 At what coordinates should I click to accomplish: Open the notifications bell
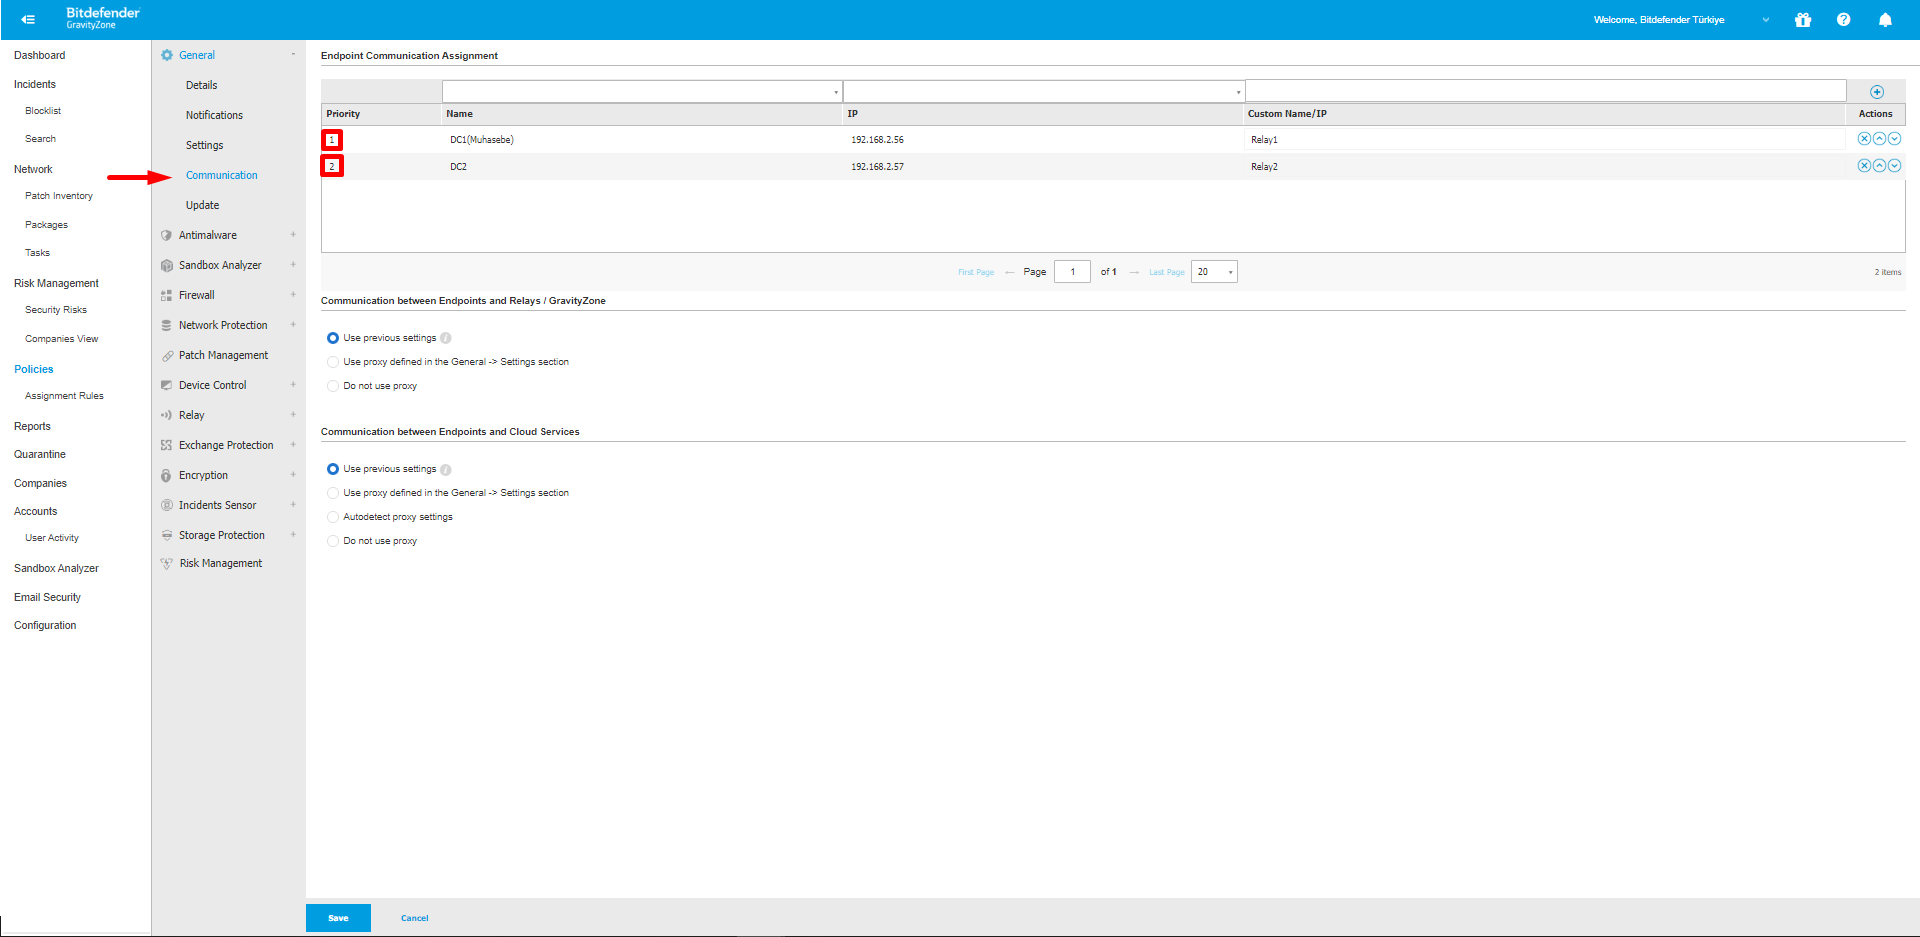(1884, 20)
